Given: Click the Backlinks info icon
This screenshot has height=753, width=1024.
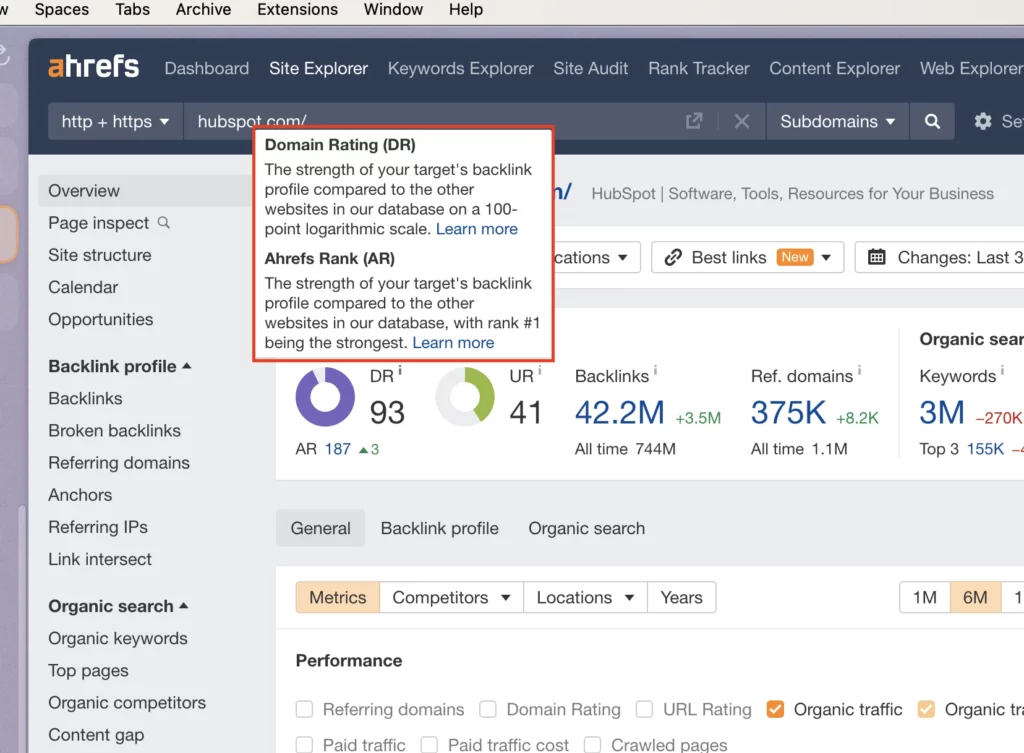Looking at the screenshot, I should coord(655,370).
